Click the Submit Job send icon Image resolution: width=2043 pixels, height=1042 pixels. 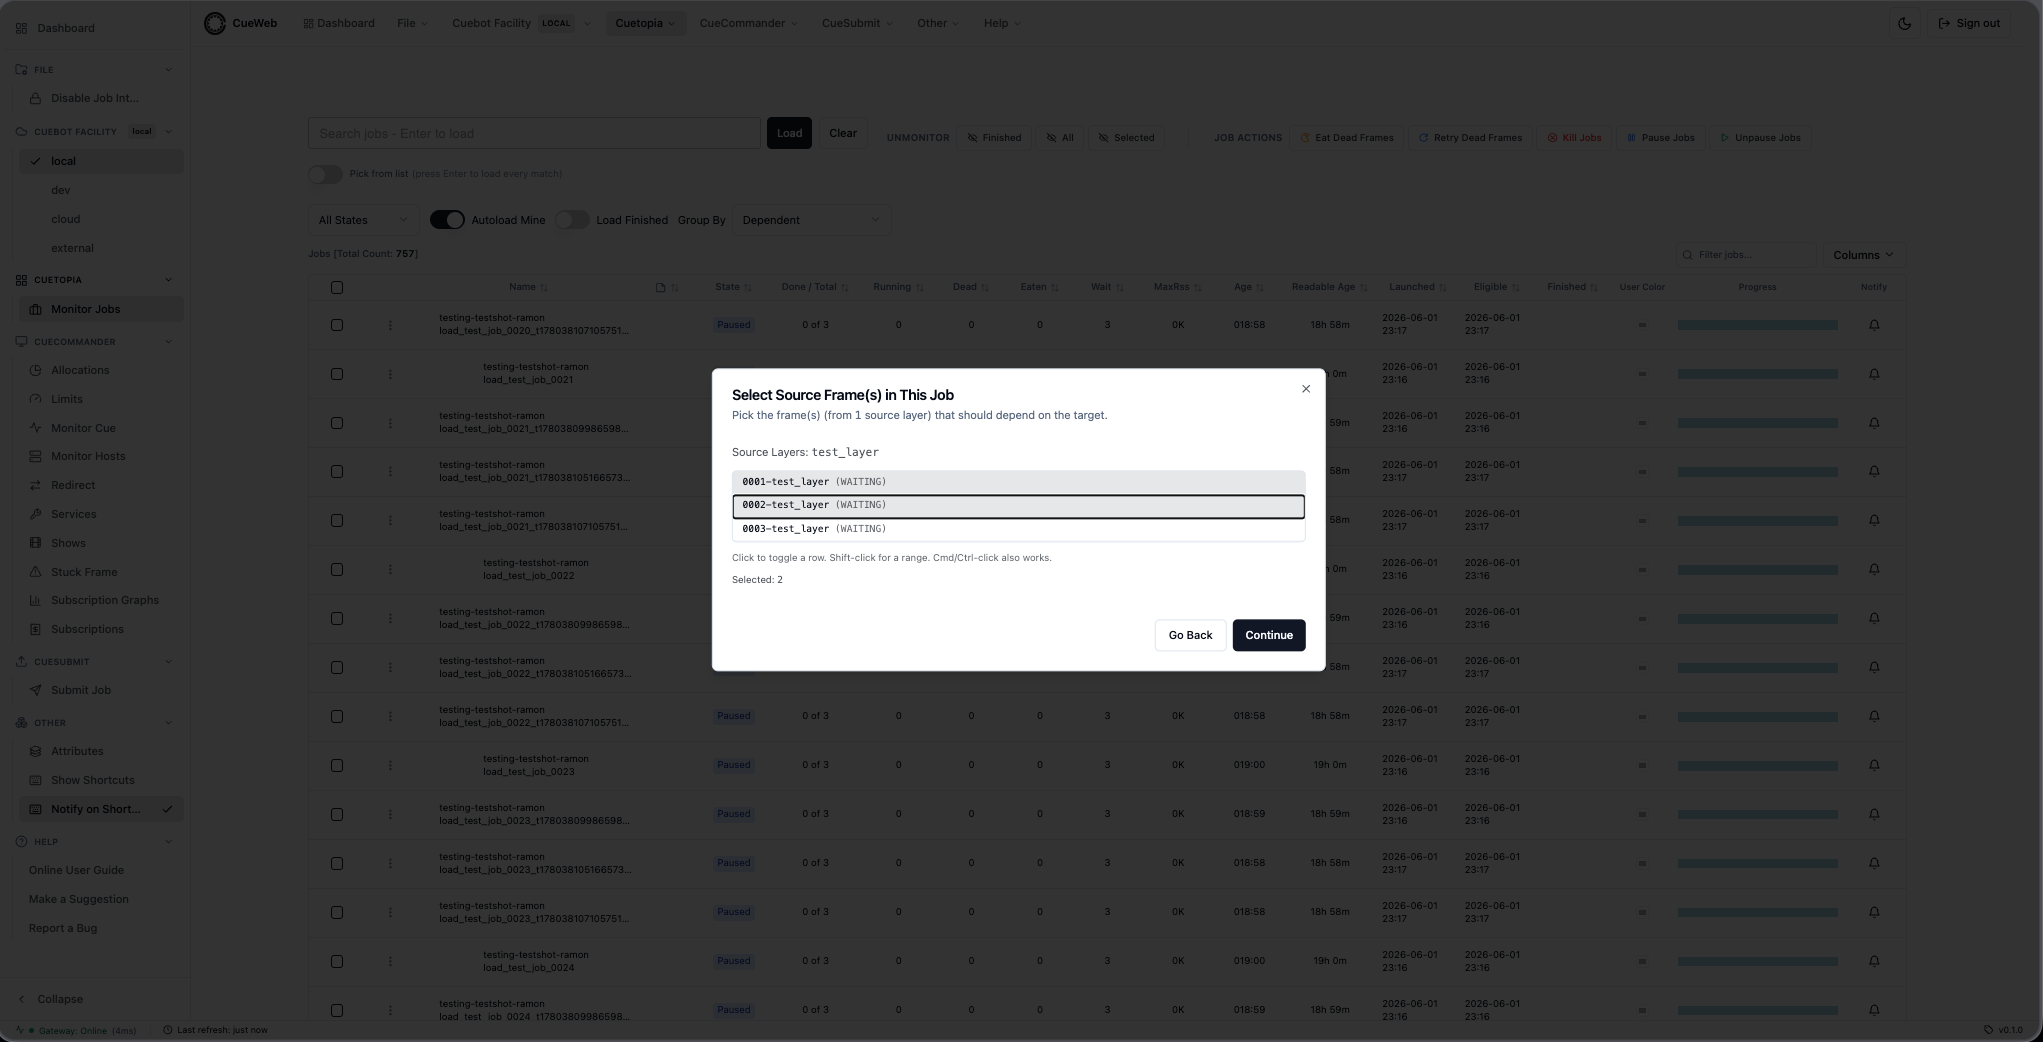click(36, 690)
